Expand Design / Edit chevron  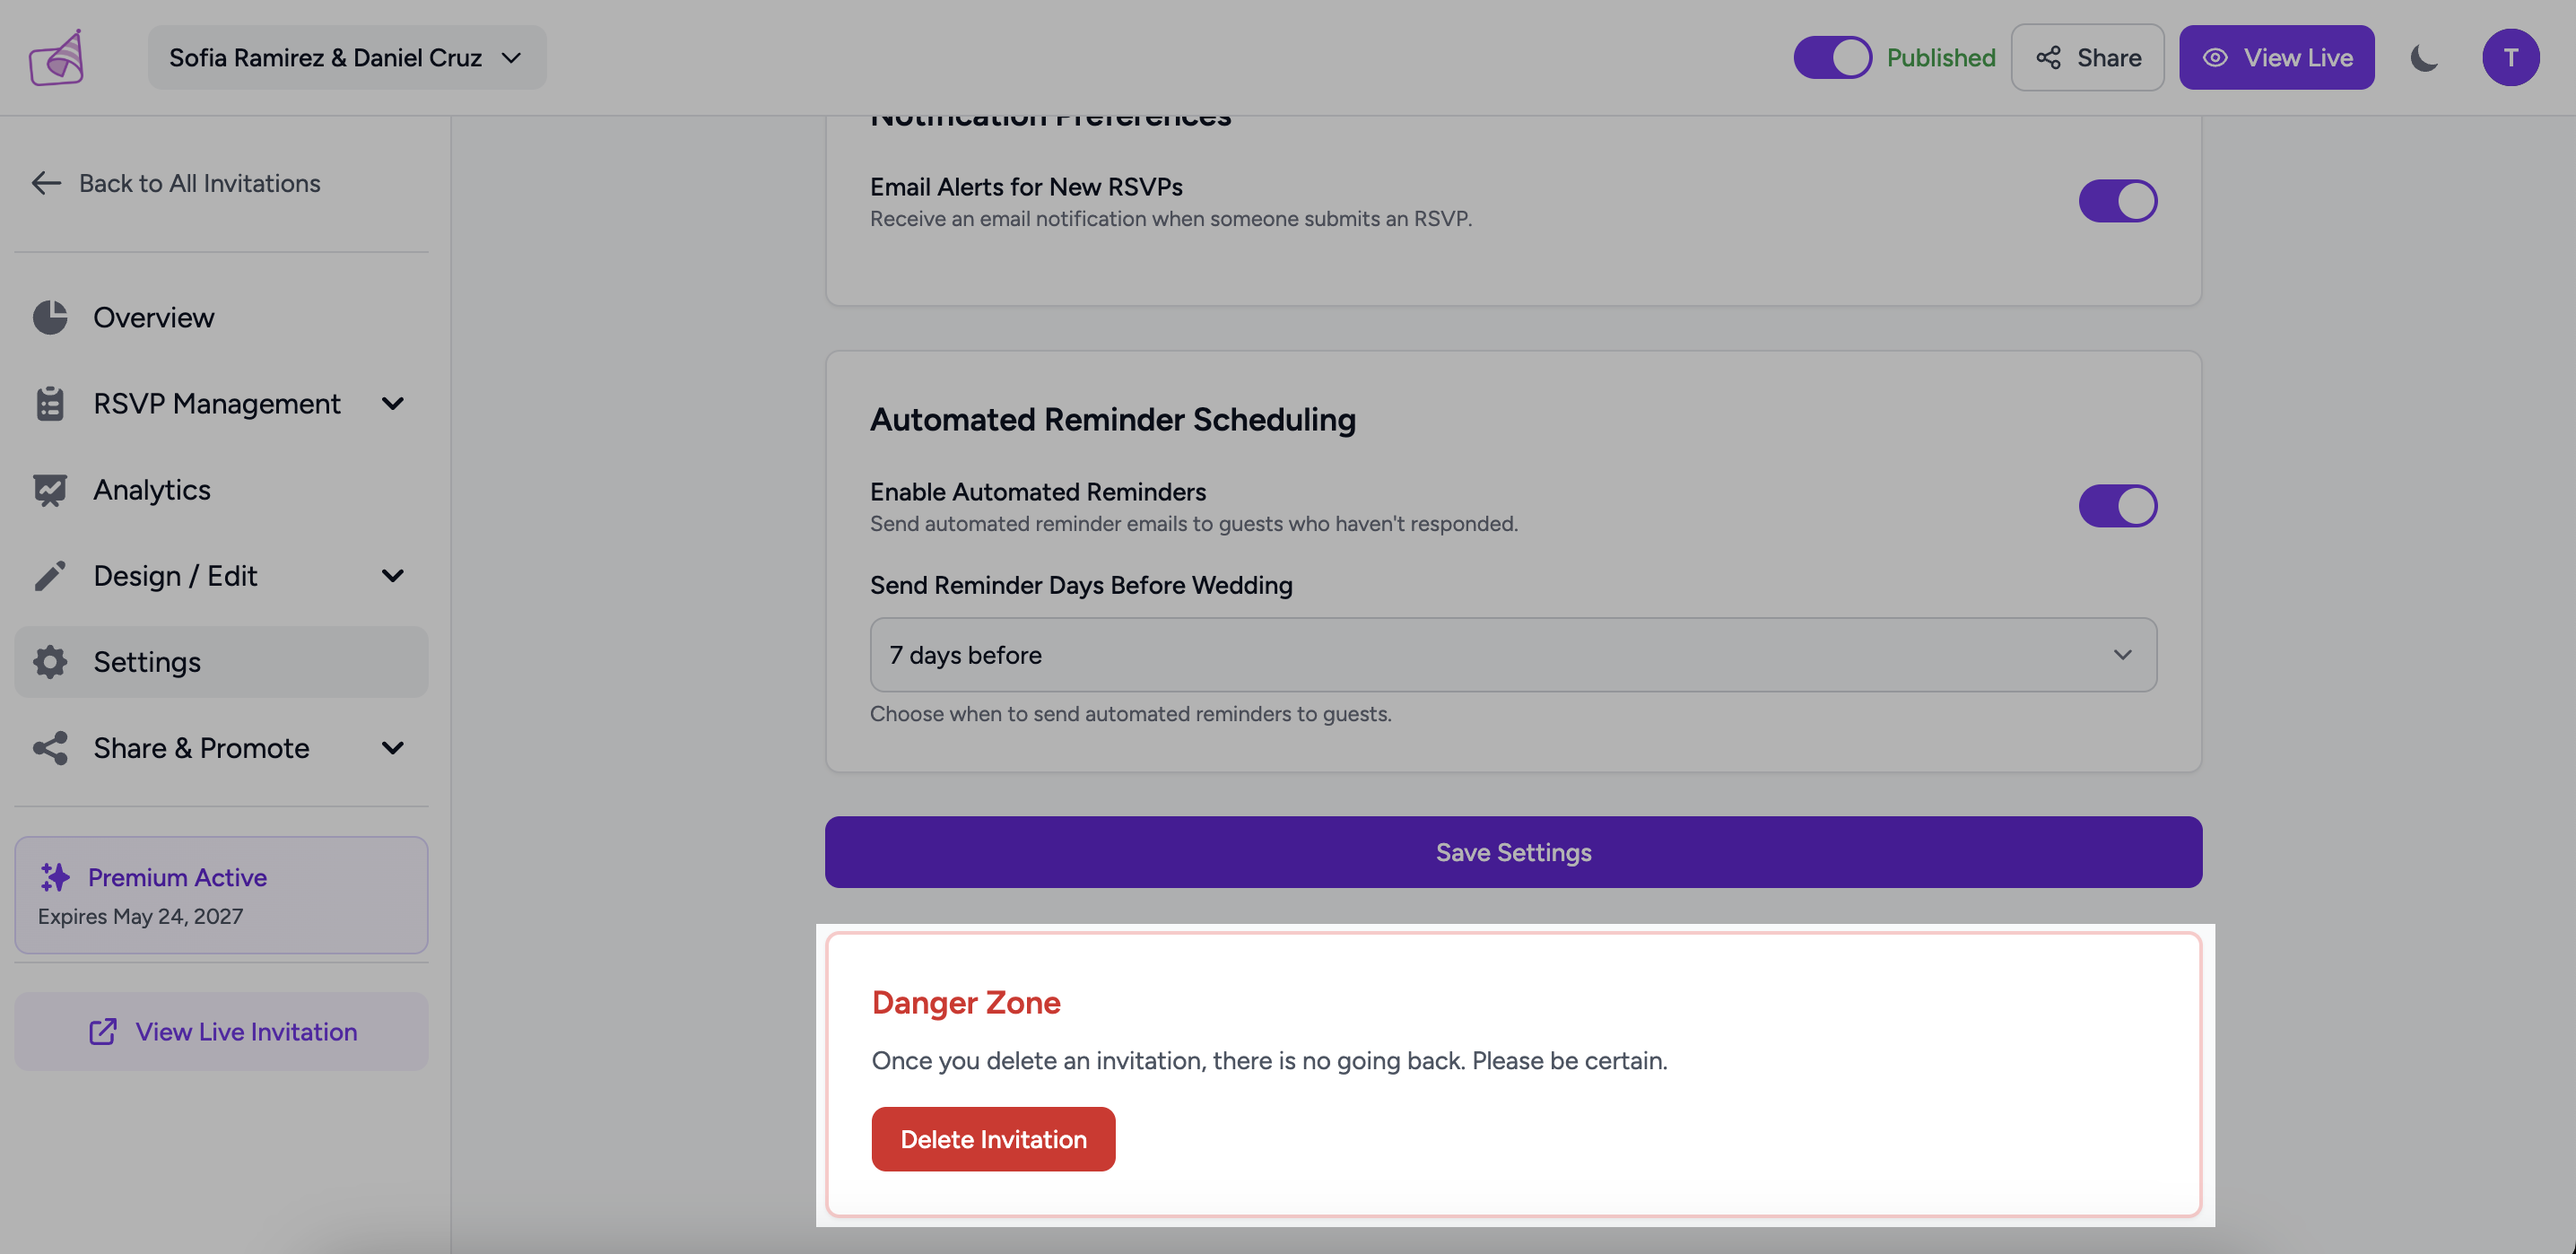[x=393, y=576]
